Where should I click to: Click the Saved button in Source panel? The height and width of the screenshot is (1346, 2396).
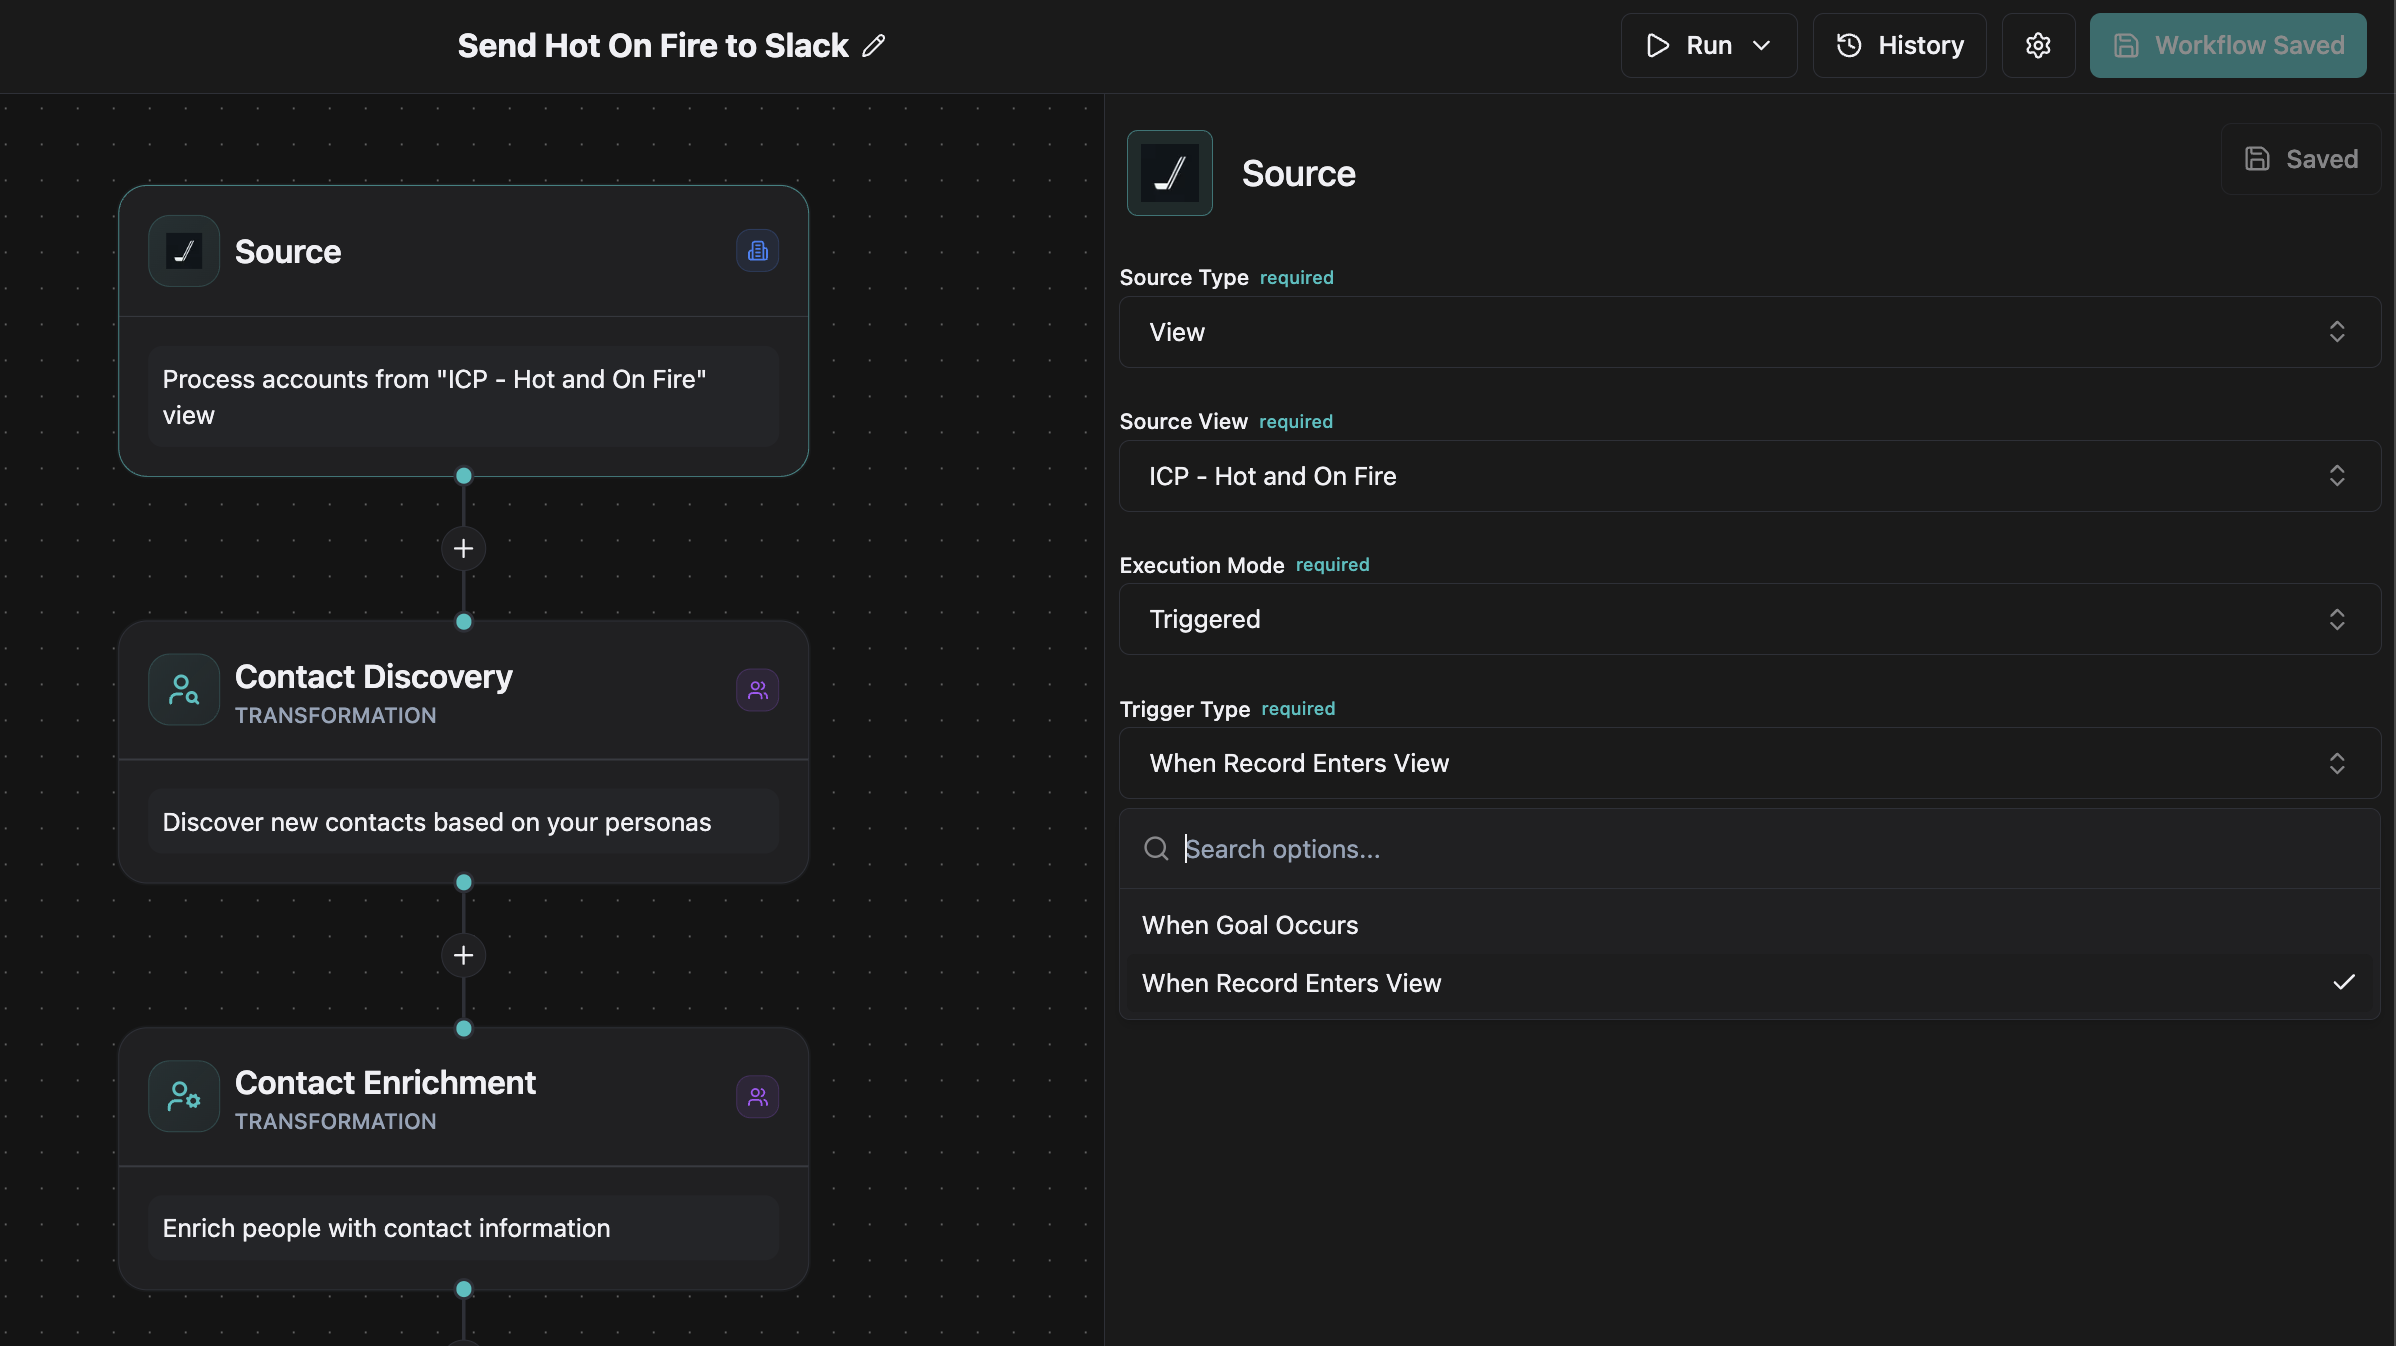(x=2300, y=159)
